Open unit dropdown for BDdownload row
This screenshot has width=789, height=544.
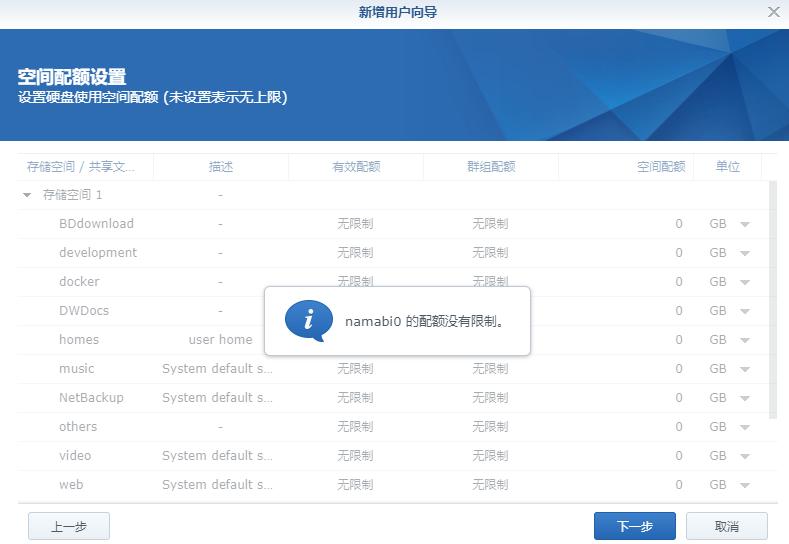click(745, 224)
